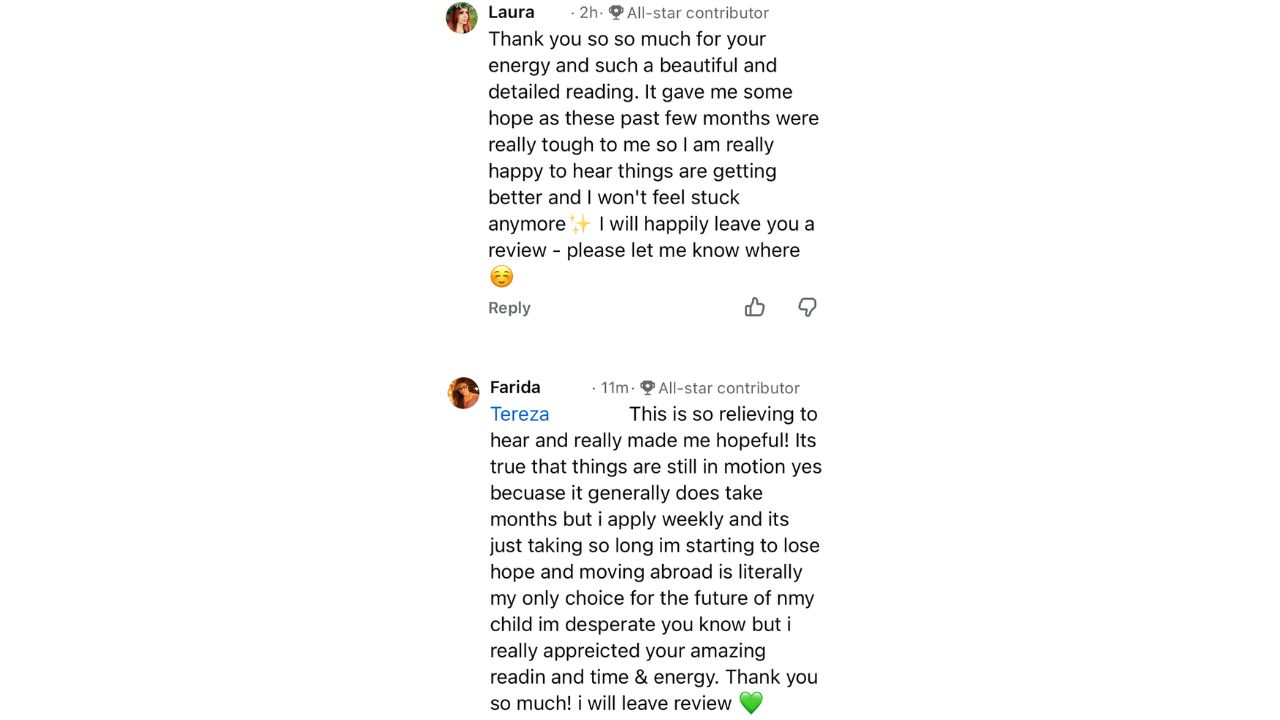Click the green heart emoji in Farida's comment
Viewport: 1280px width, 720px height.
coord(751,703)
